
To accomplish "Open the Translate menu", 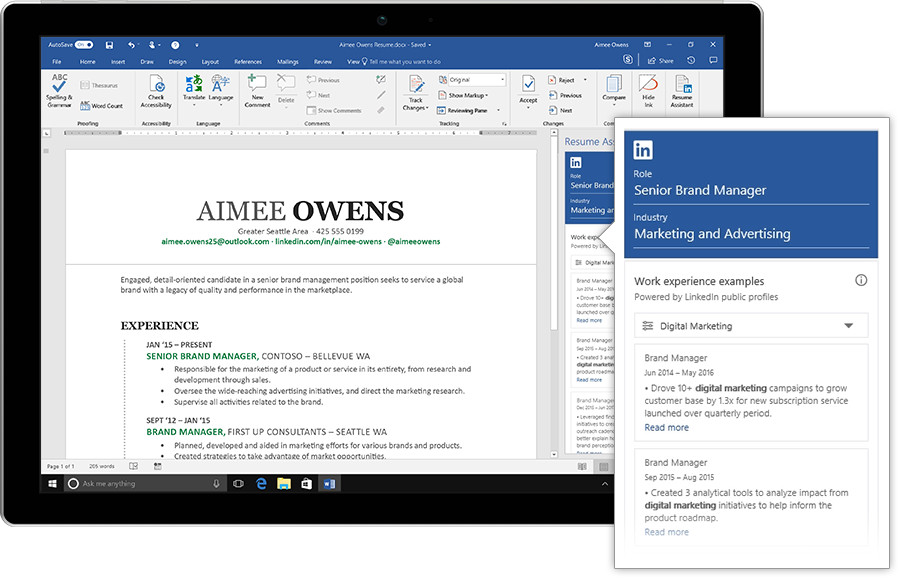I will [x=194, y=91].
